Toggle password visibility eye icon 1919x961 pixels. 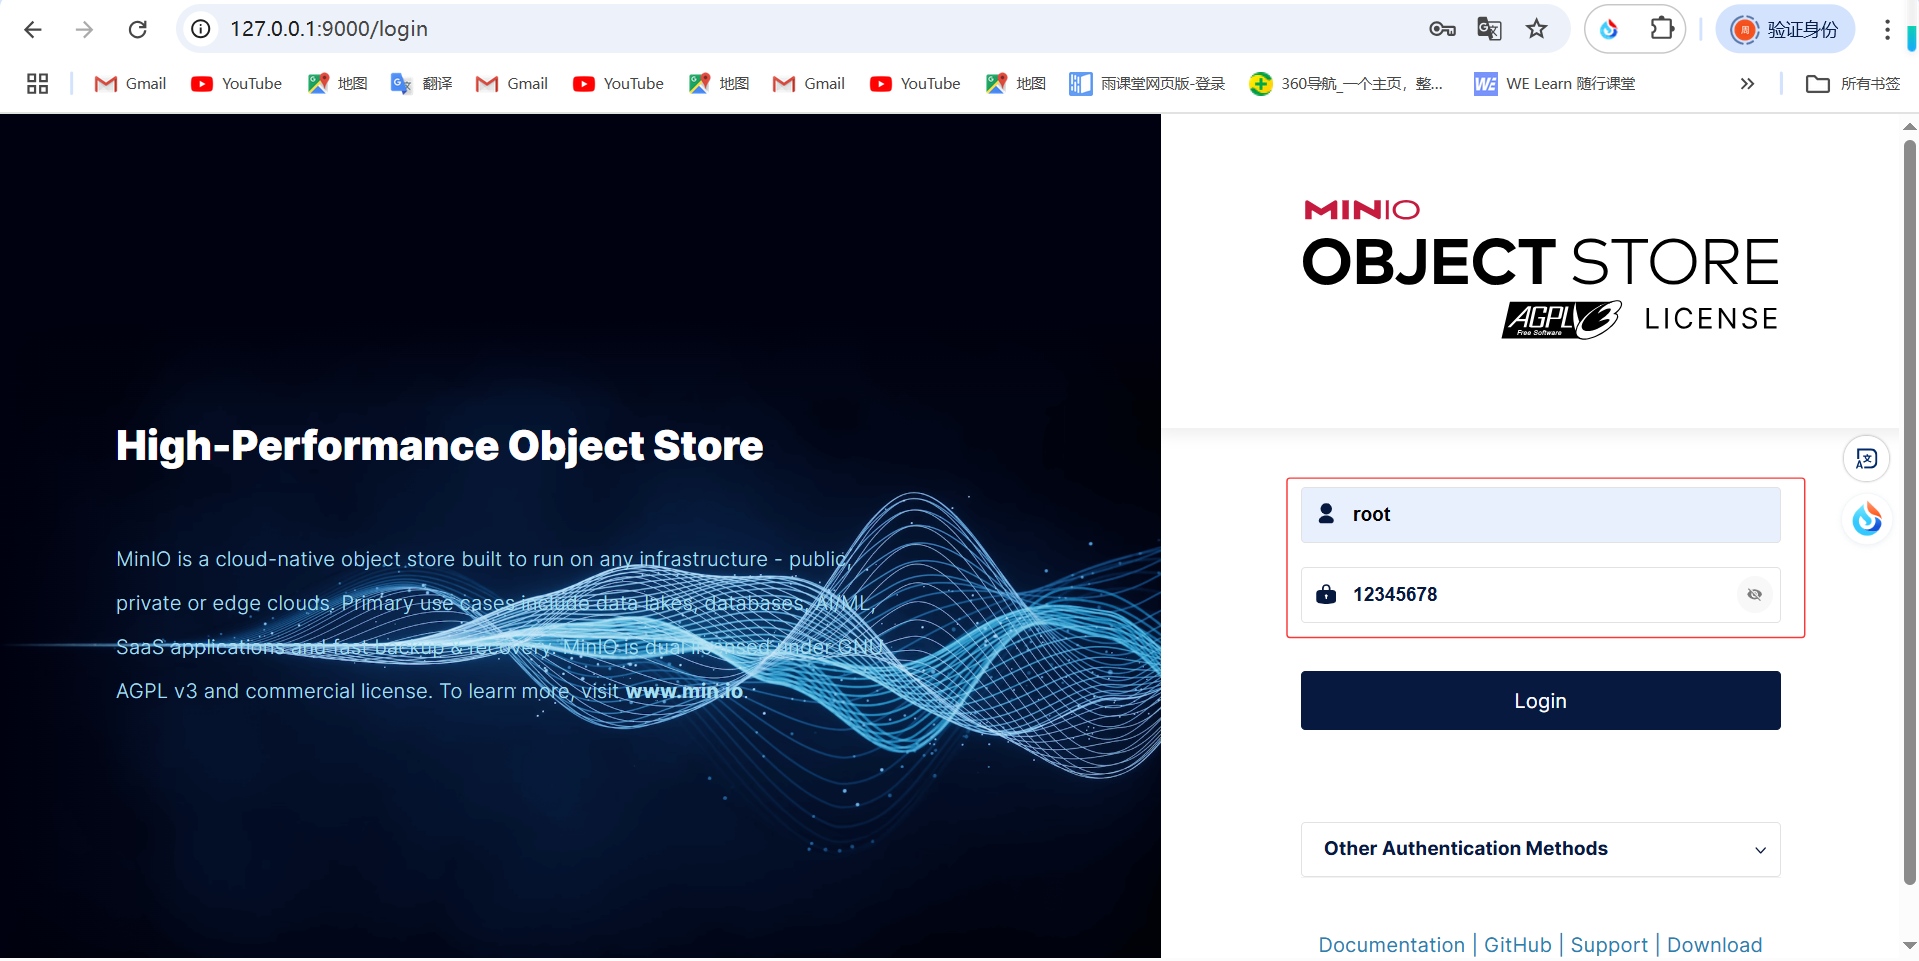1754,595
